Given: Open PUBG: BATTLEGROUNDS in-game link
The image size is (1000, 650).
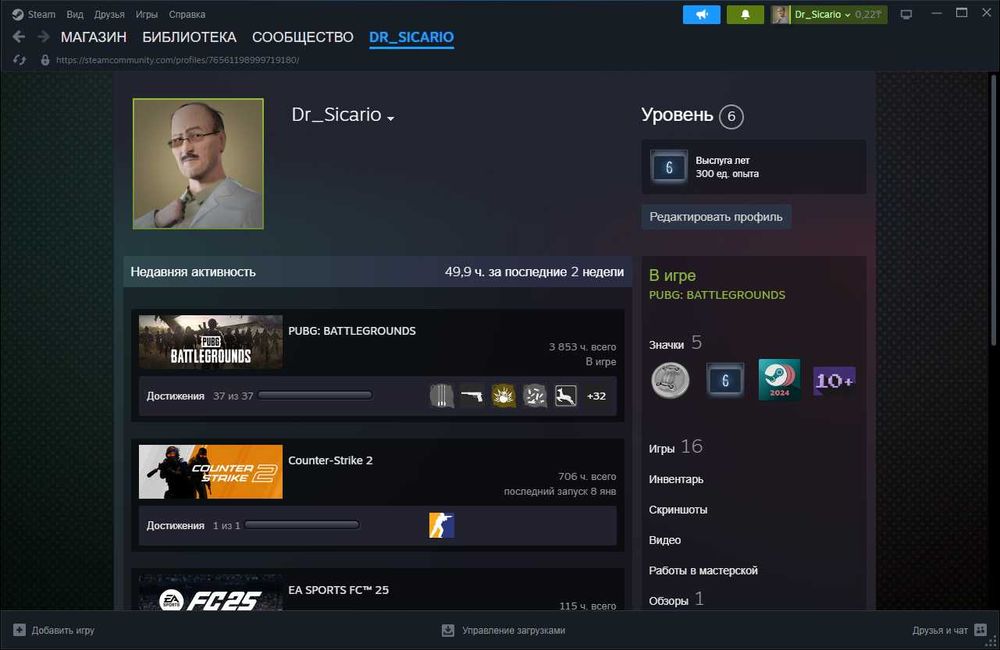Looking at the screenshot, I should click(717, 295).
